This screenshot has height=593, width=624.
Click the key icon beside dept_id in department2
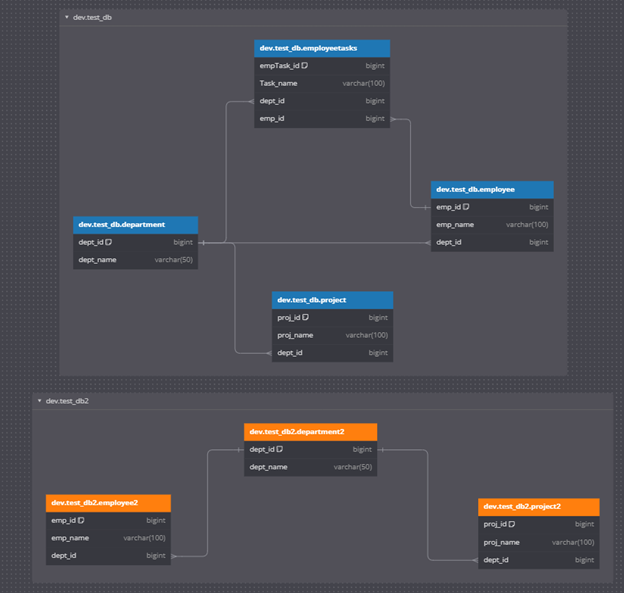pyautogui.click(x=280, y=449)
